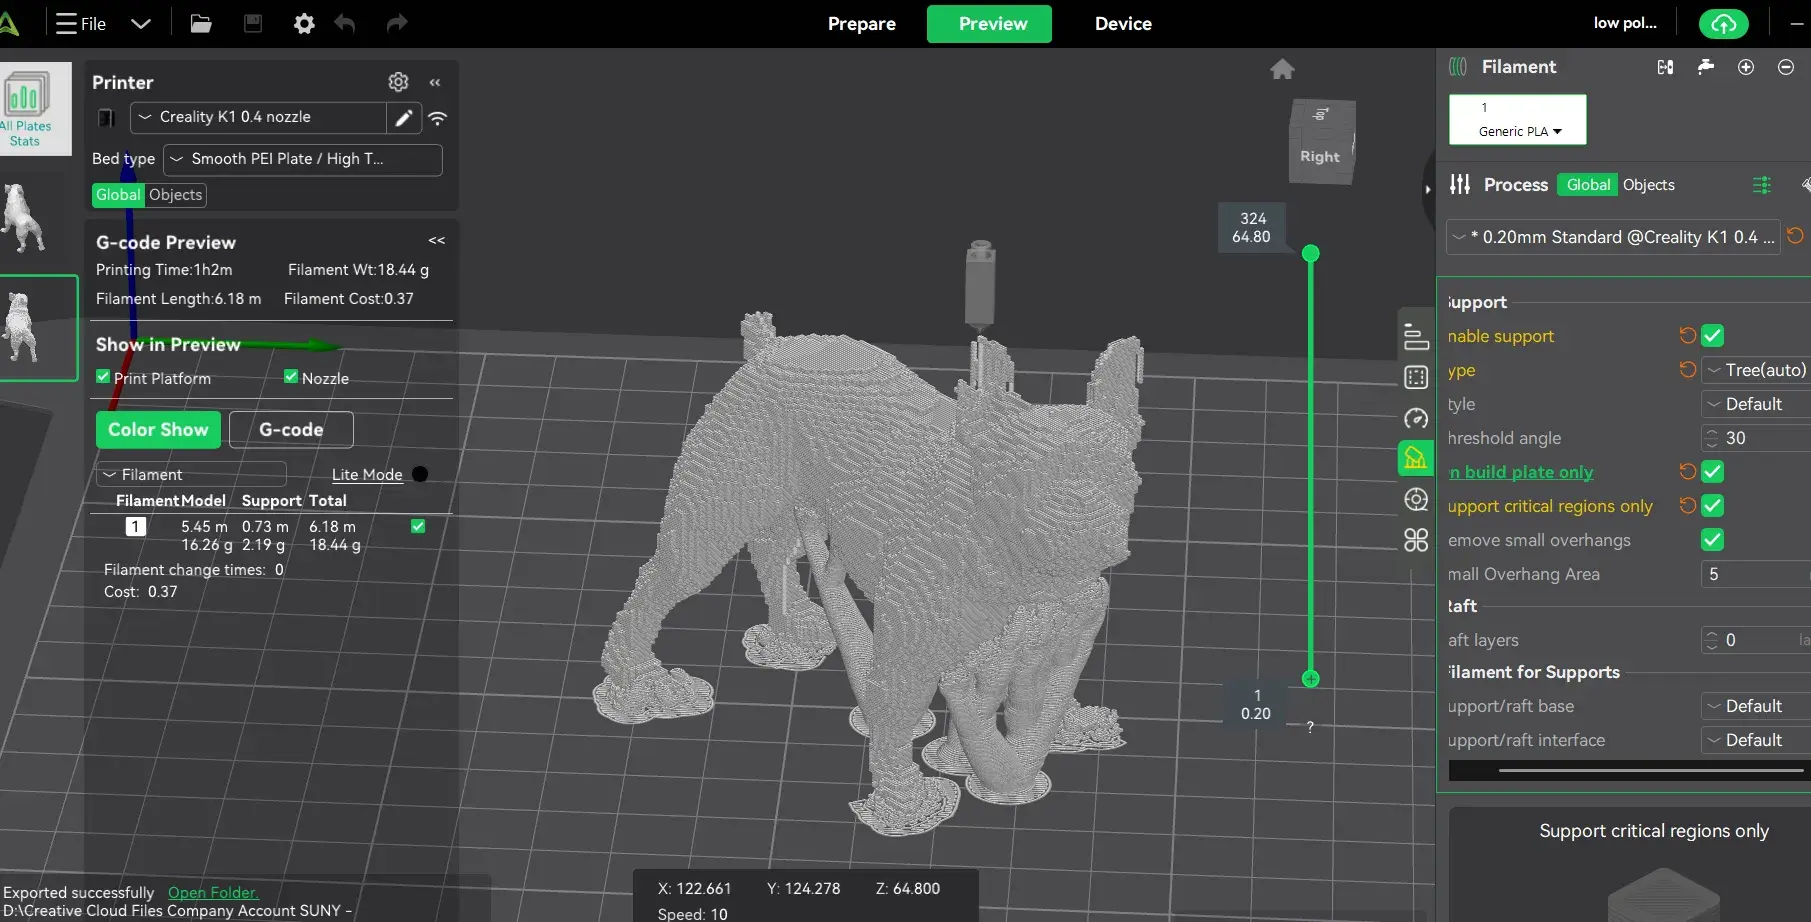Toggle the Nozzle visibility checkbox

[x=291, y=377]
